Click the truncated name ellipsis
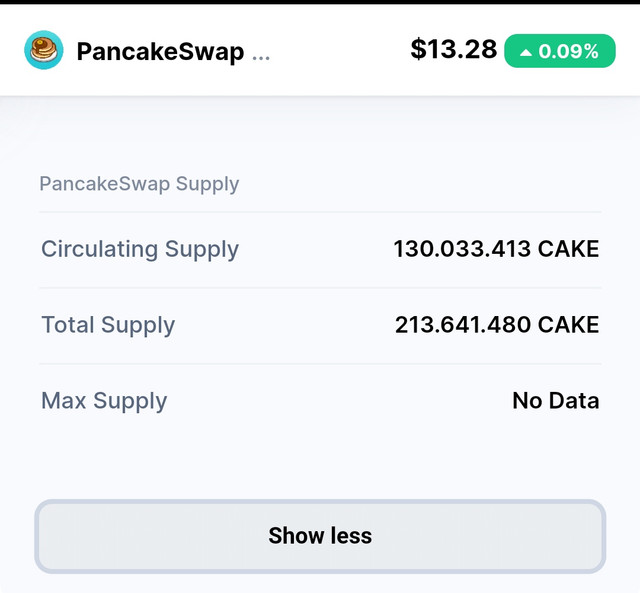Viewport: 640px width, 593px height. click(x=261, y=58)
